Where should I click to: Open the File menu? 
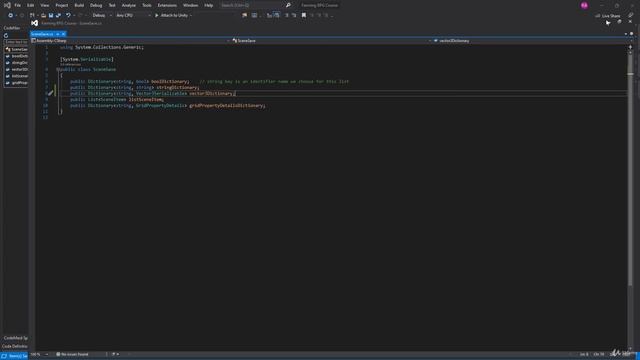[x=18, y=5]
